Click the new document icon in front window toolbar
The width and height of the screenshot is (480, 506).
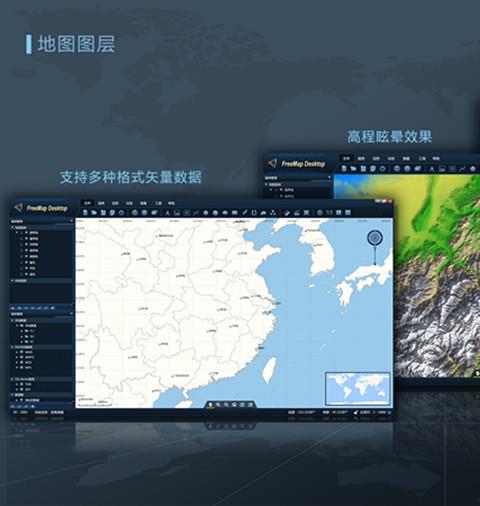[85, 212]
